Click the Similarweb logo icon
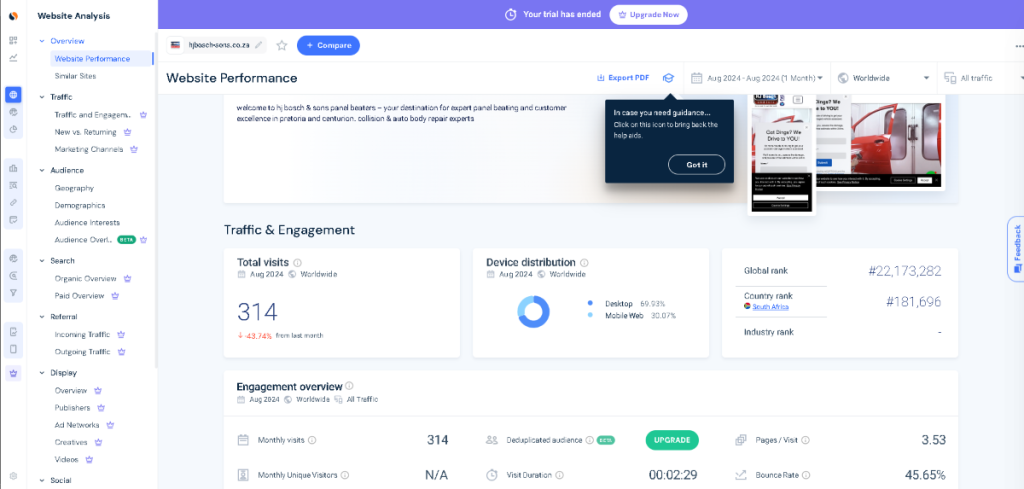This screenshot has height=489, width=1024. coord(13,16)
